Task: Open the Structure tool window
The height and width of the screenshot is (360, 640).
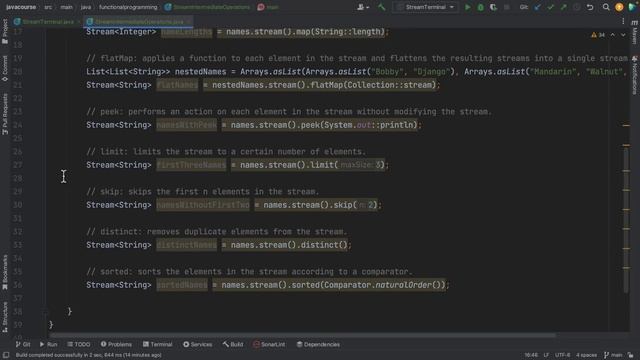Action: click(5, 317)
